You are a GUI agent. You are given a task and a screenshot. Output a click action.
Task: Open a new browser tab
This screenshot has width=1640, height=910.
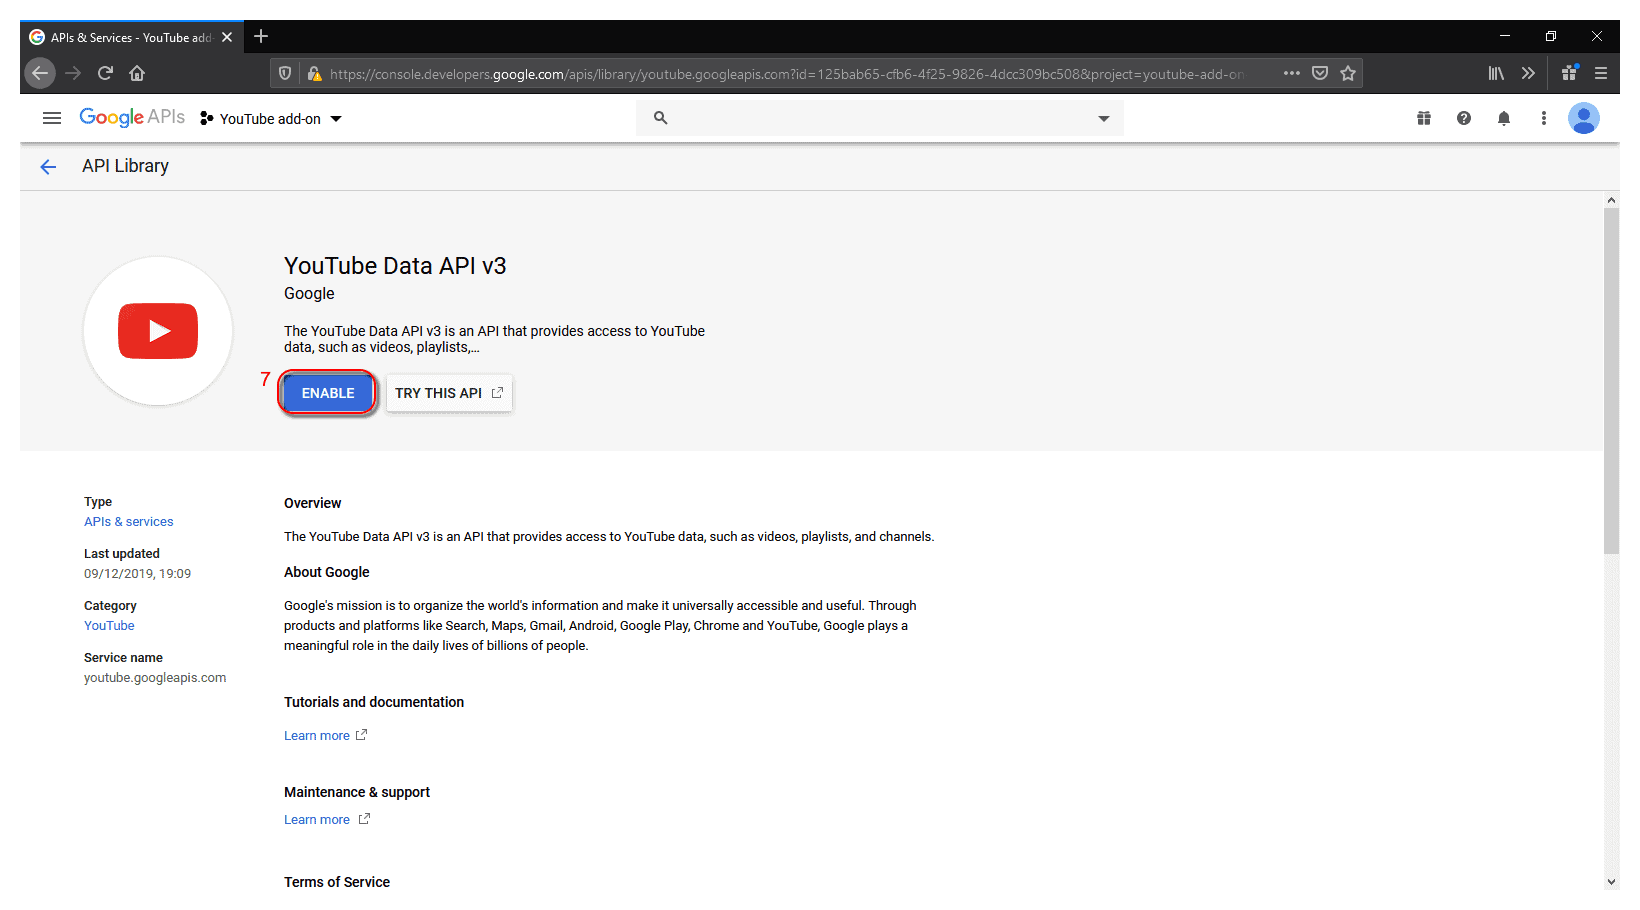pyautogui.click(x=261, y=37)
